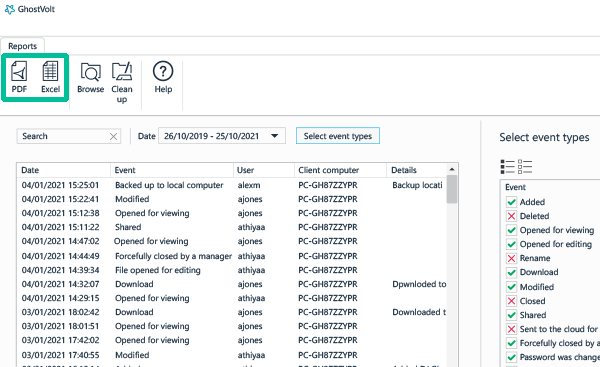The image size is (600, 367).
Task: Click 'Backup locati' details cell
Action: tap(417, 185)
